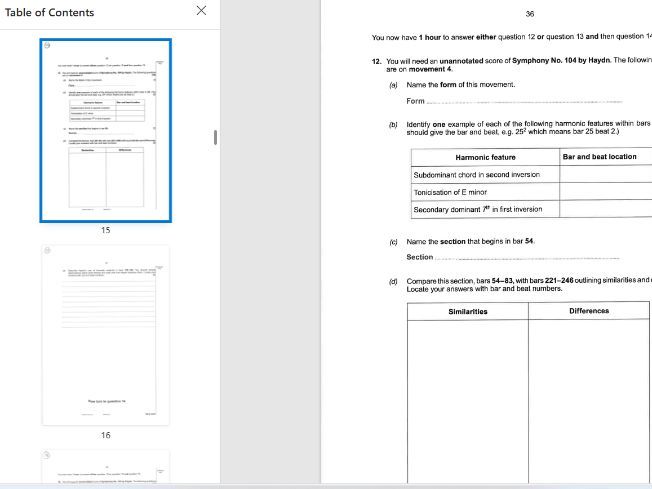Click the empty area under Differences
The image size is (652, 489).
coord(590,400)
